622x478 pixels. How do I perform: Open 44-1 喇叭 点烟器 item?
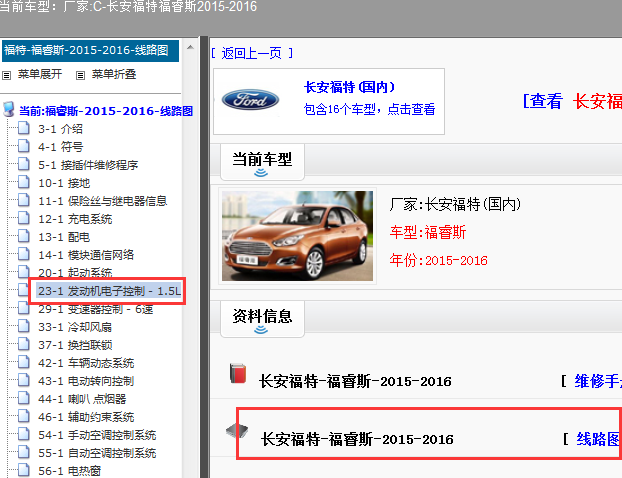pos(82,399)
